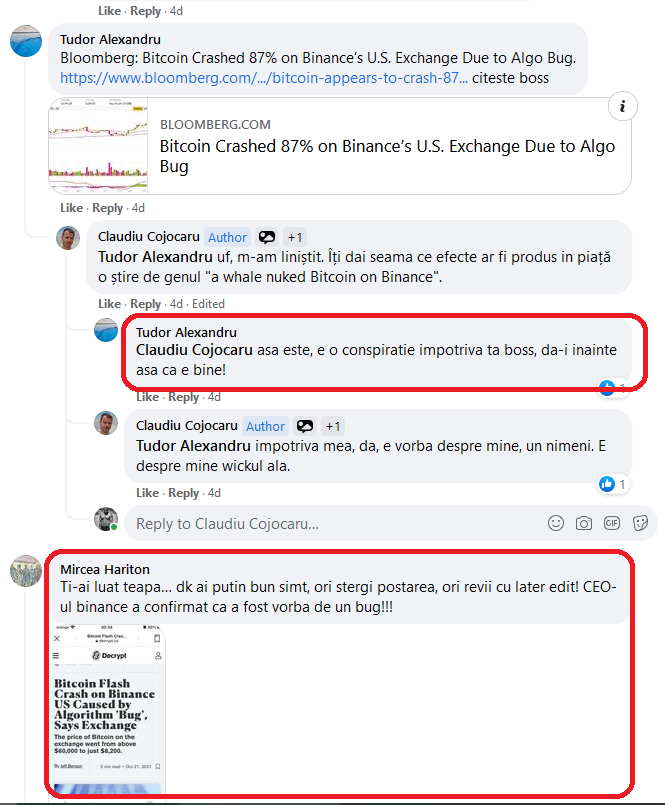This screenshot has height=805, width=665.
Task: Reply to Claudiu's 'uf, m-am liniștit' comment
Action: pyautogui.click(x=145, y=304)
